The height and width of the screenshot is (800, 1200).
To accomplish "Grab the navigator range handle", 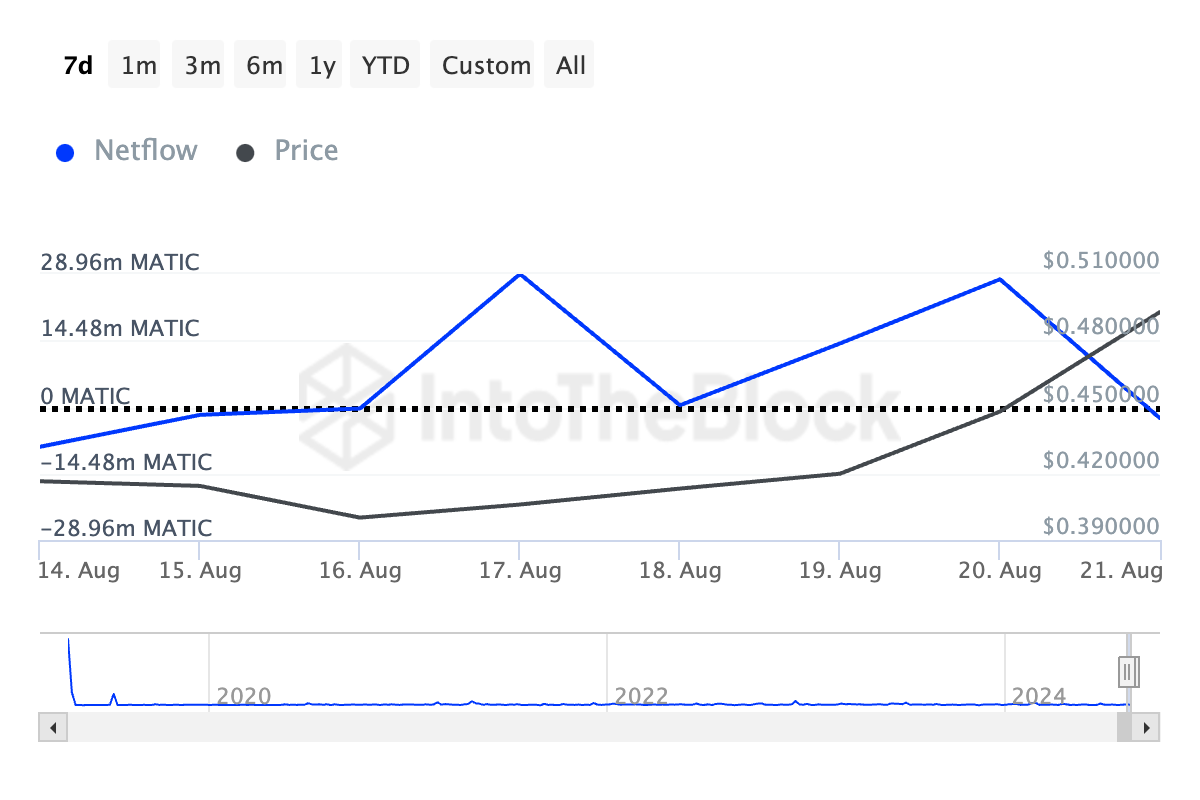I will (1129, 670).
